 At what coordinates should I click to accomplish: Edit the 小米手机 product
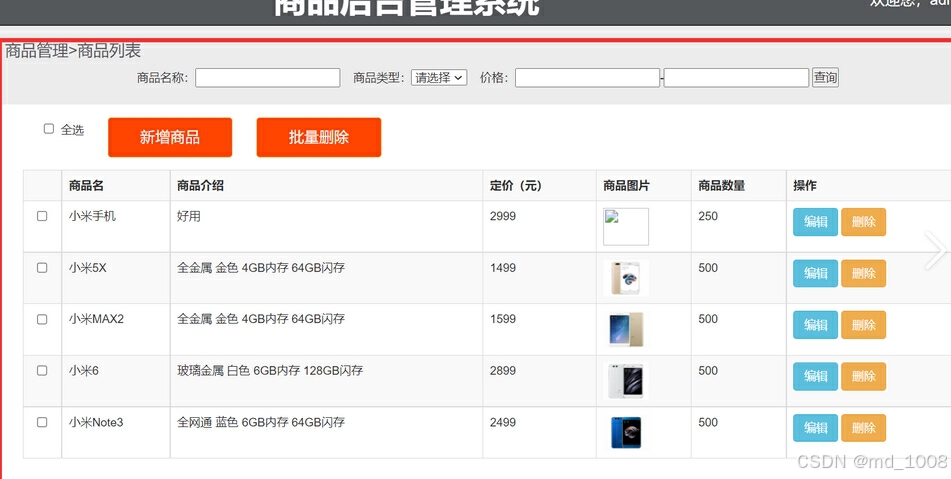815,222
